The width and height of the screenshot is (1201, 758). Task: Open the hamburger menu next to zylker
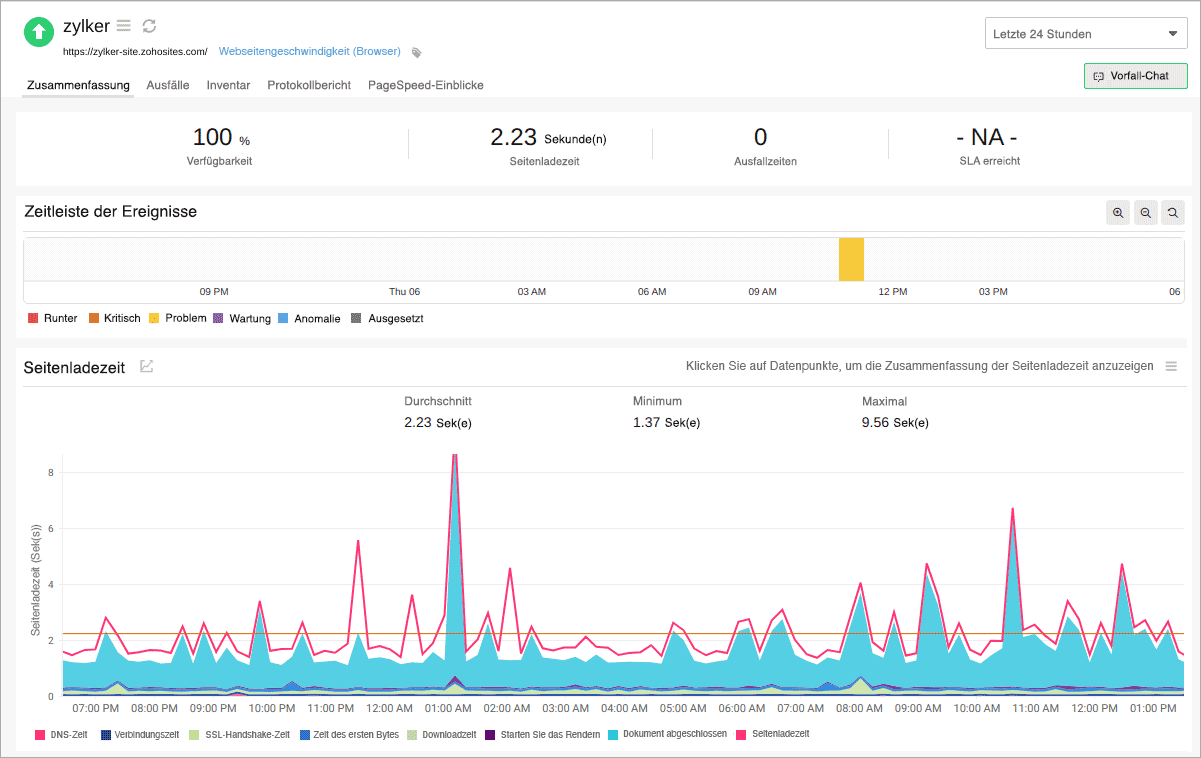click(x=124, y=26)
